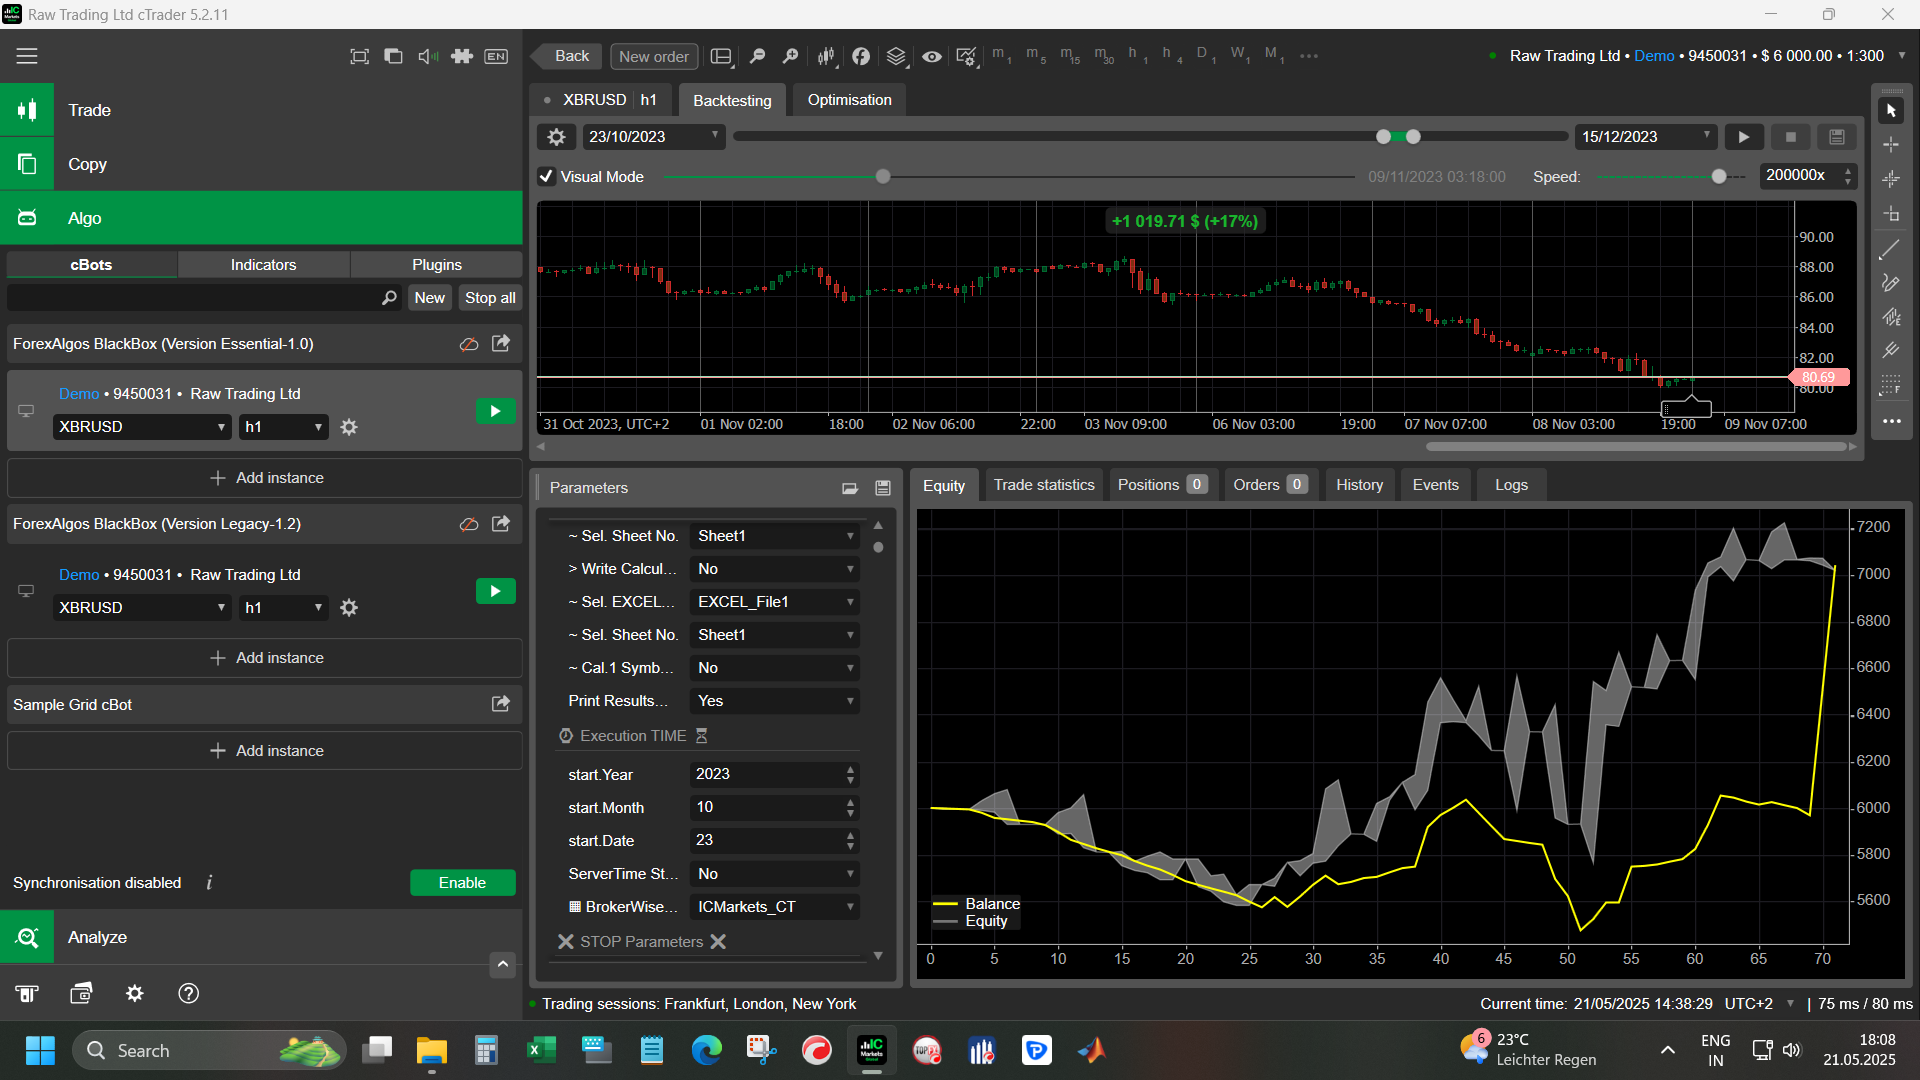Click the eye viewing options icon
Screen dimensions: 1920x1080
931,57
